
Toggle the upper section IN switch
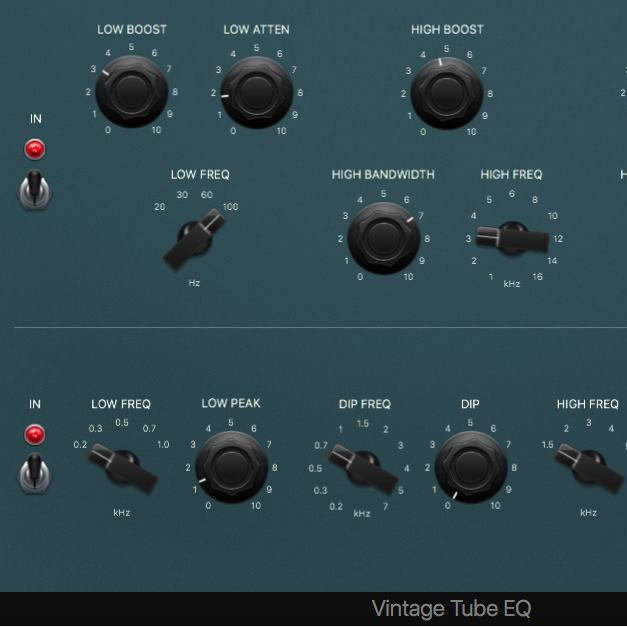(x=35, y=188)
